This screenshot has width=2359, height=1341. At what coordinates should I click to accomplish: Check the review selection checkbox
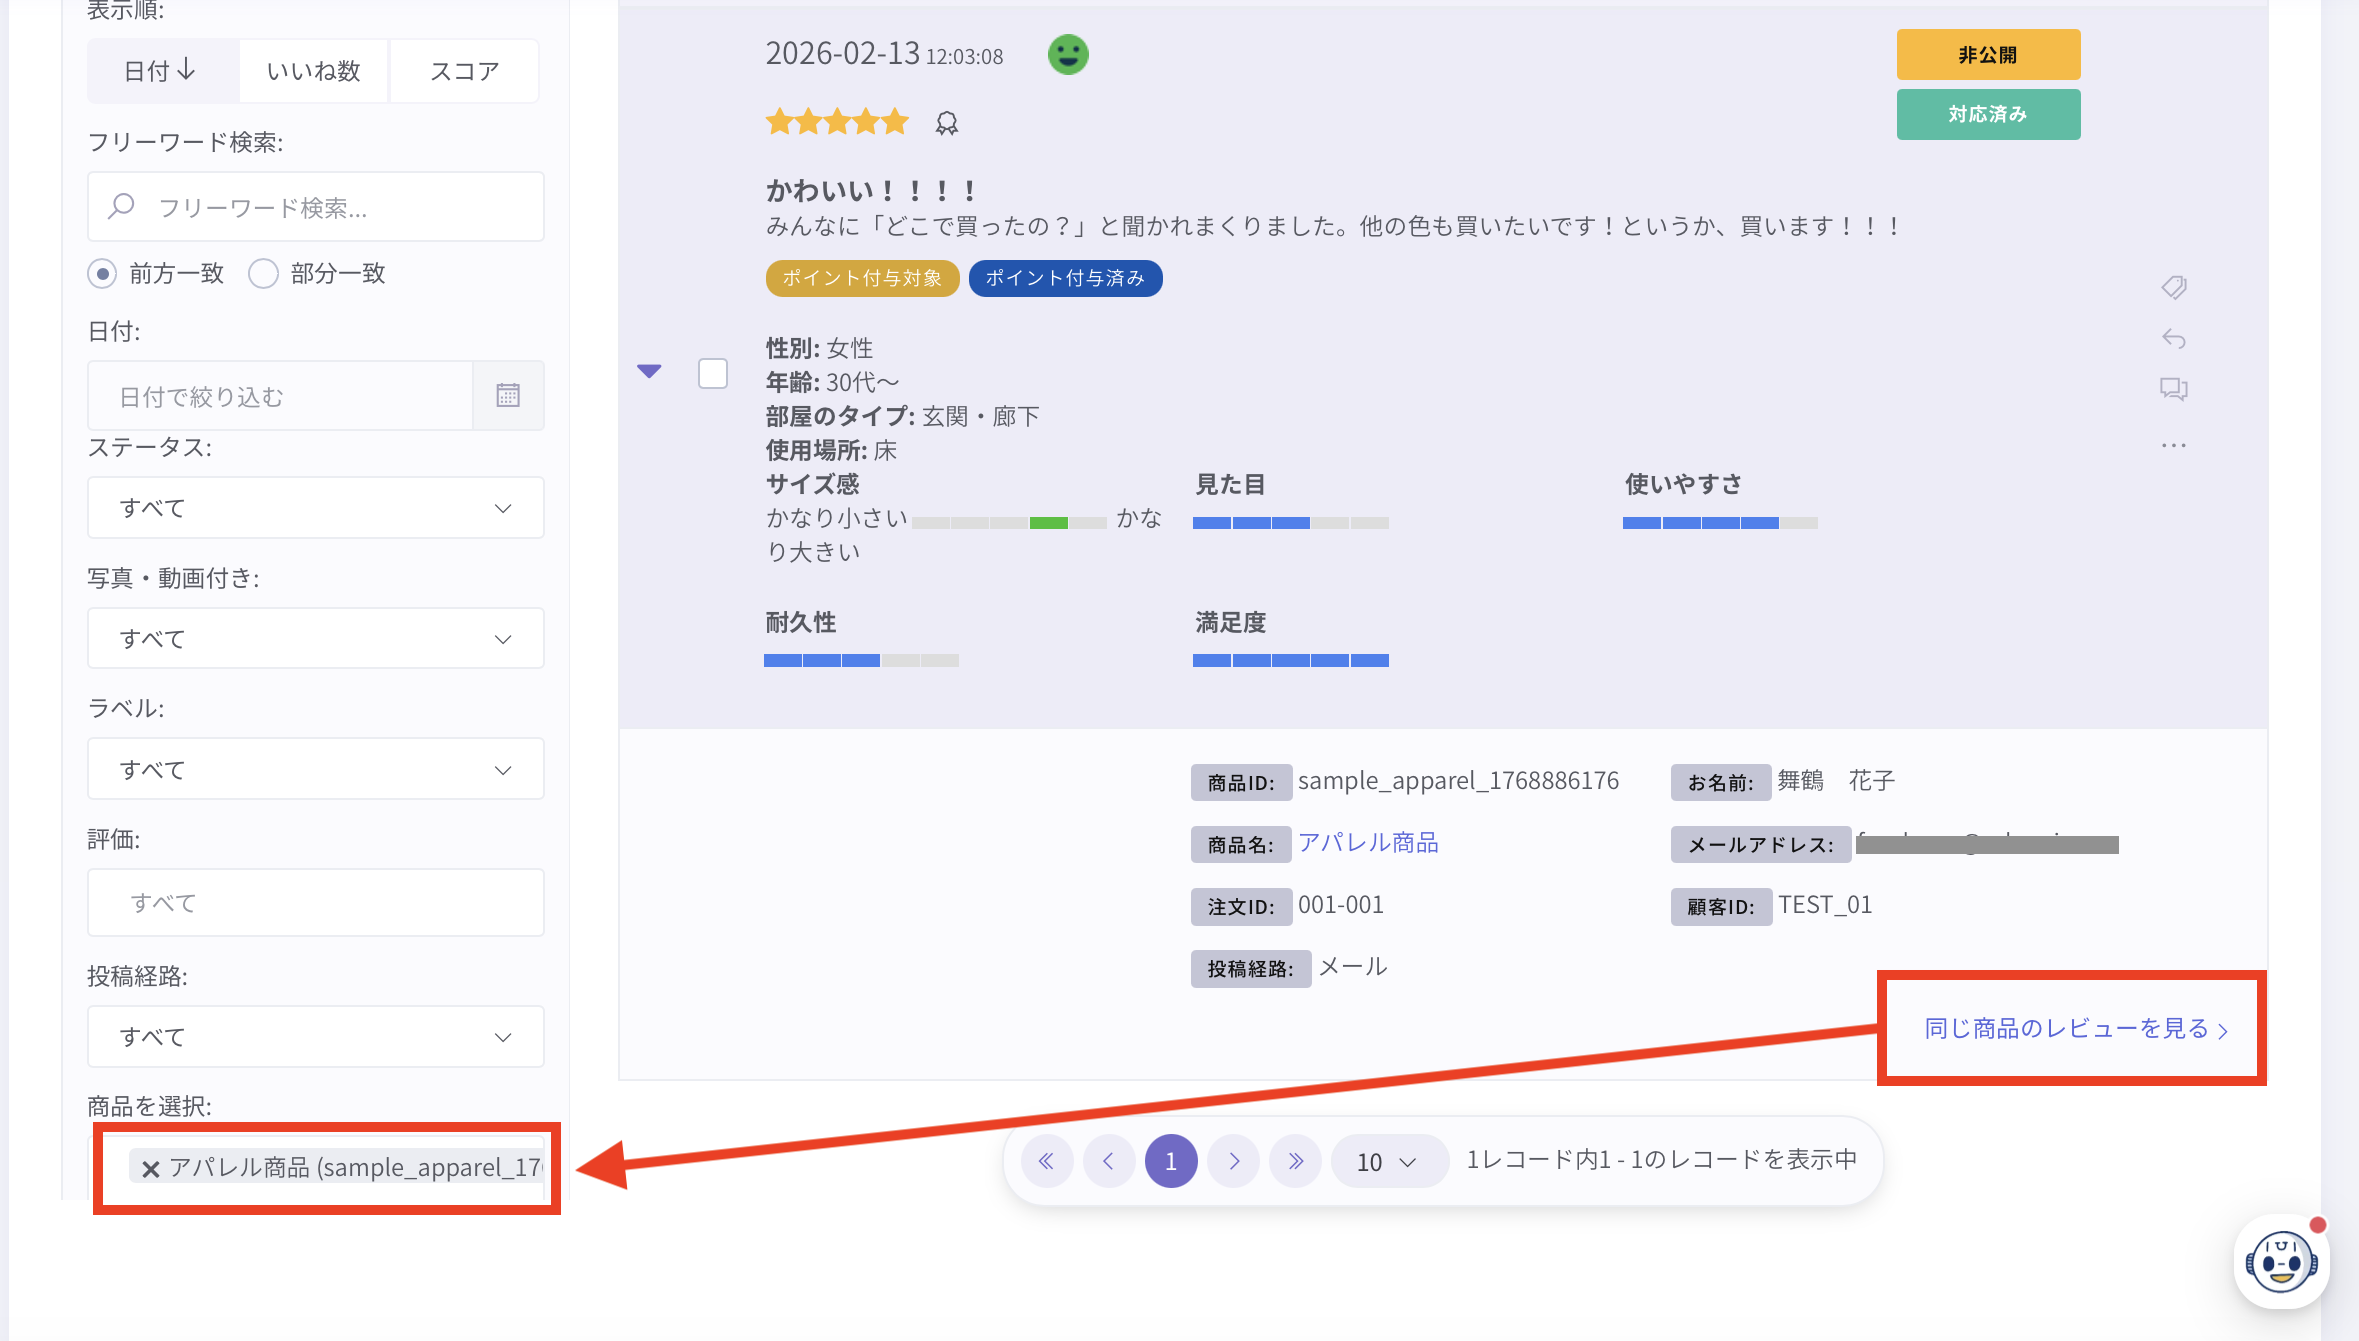(712, 374)
